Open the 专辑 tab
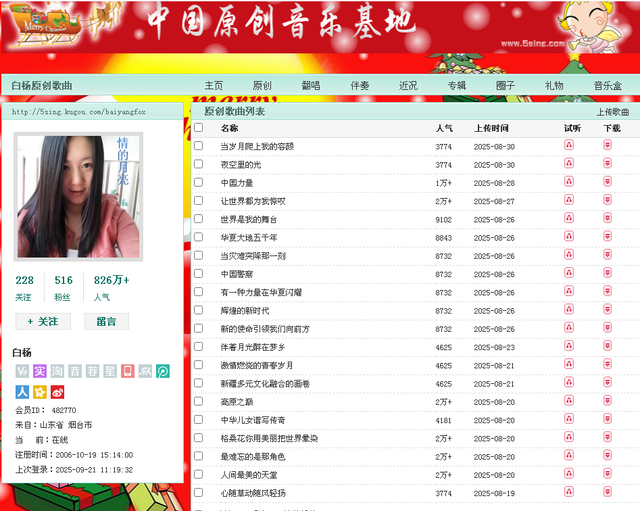 click(457, 85)
